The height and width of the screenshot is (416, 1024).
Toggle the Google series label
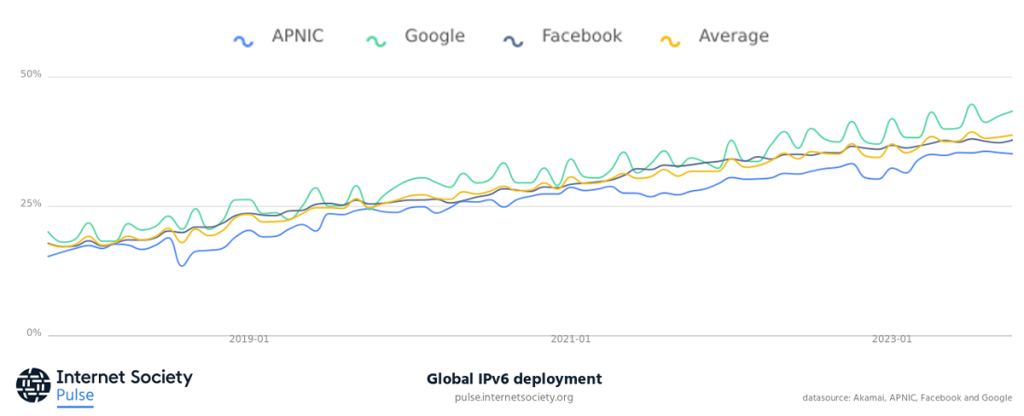click(x=434, y=37)
